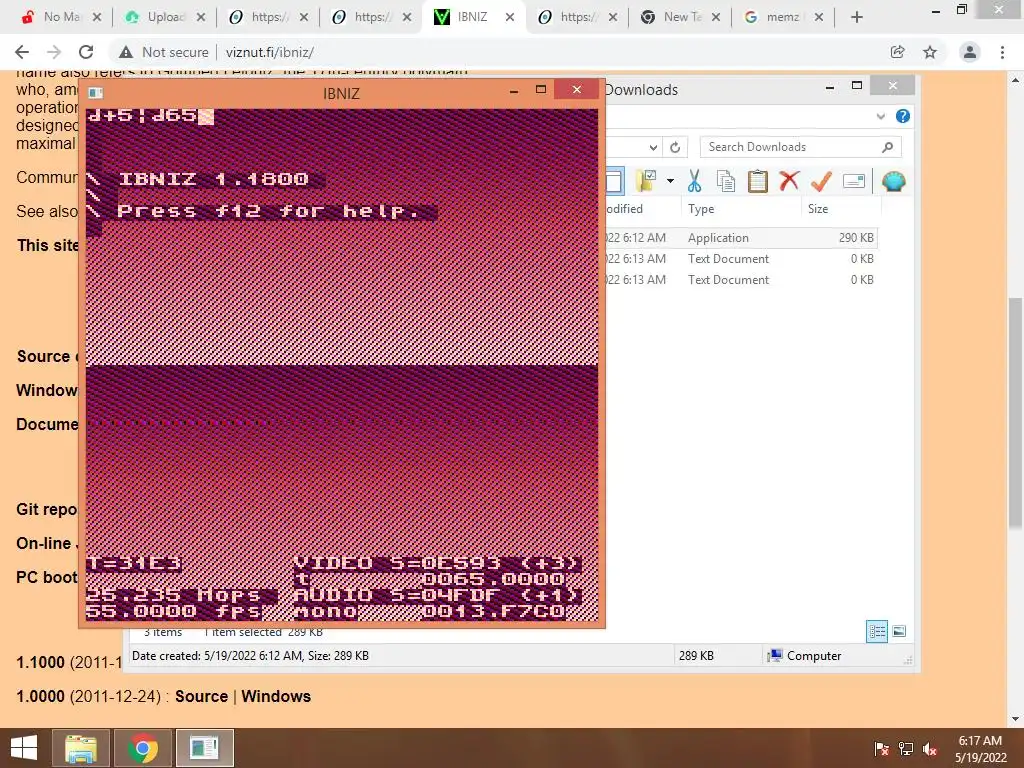
Task: Click the webpage vertical scrollbar
Action: coord(1015,415)
